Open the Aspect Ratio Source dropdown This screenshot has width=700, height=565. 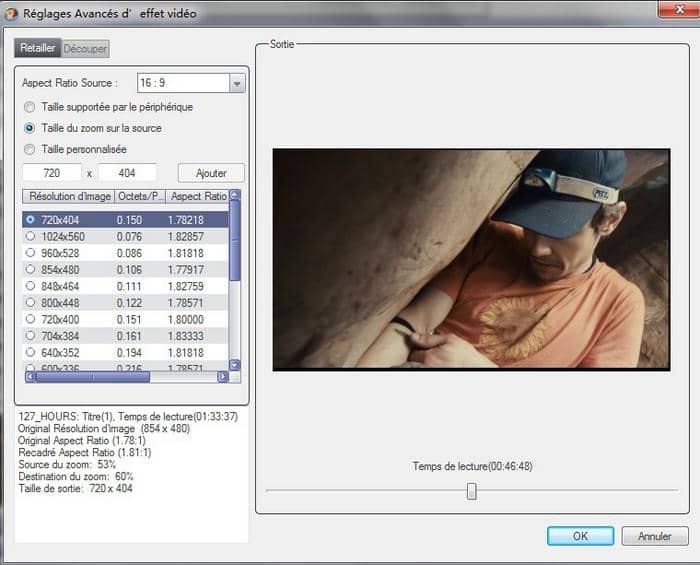237,83
